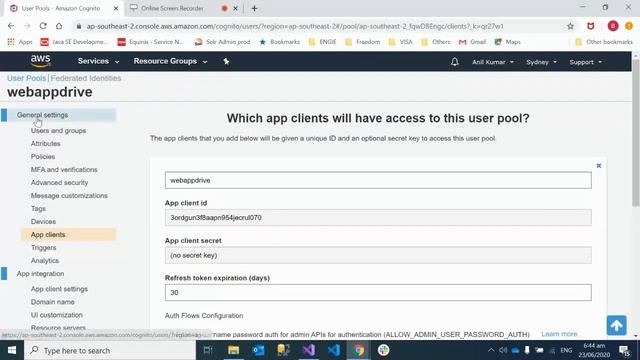
Task: Open the Apps bookmark shortcut
Action: click(20, 42)
